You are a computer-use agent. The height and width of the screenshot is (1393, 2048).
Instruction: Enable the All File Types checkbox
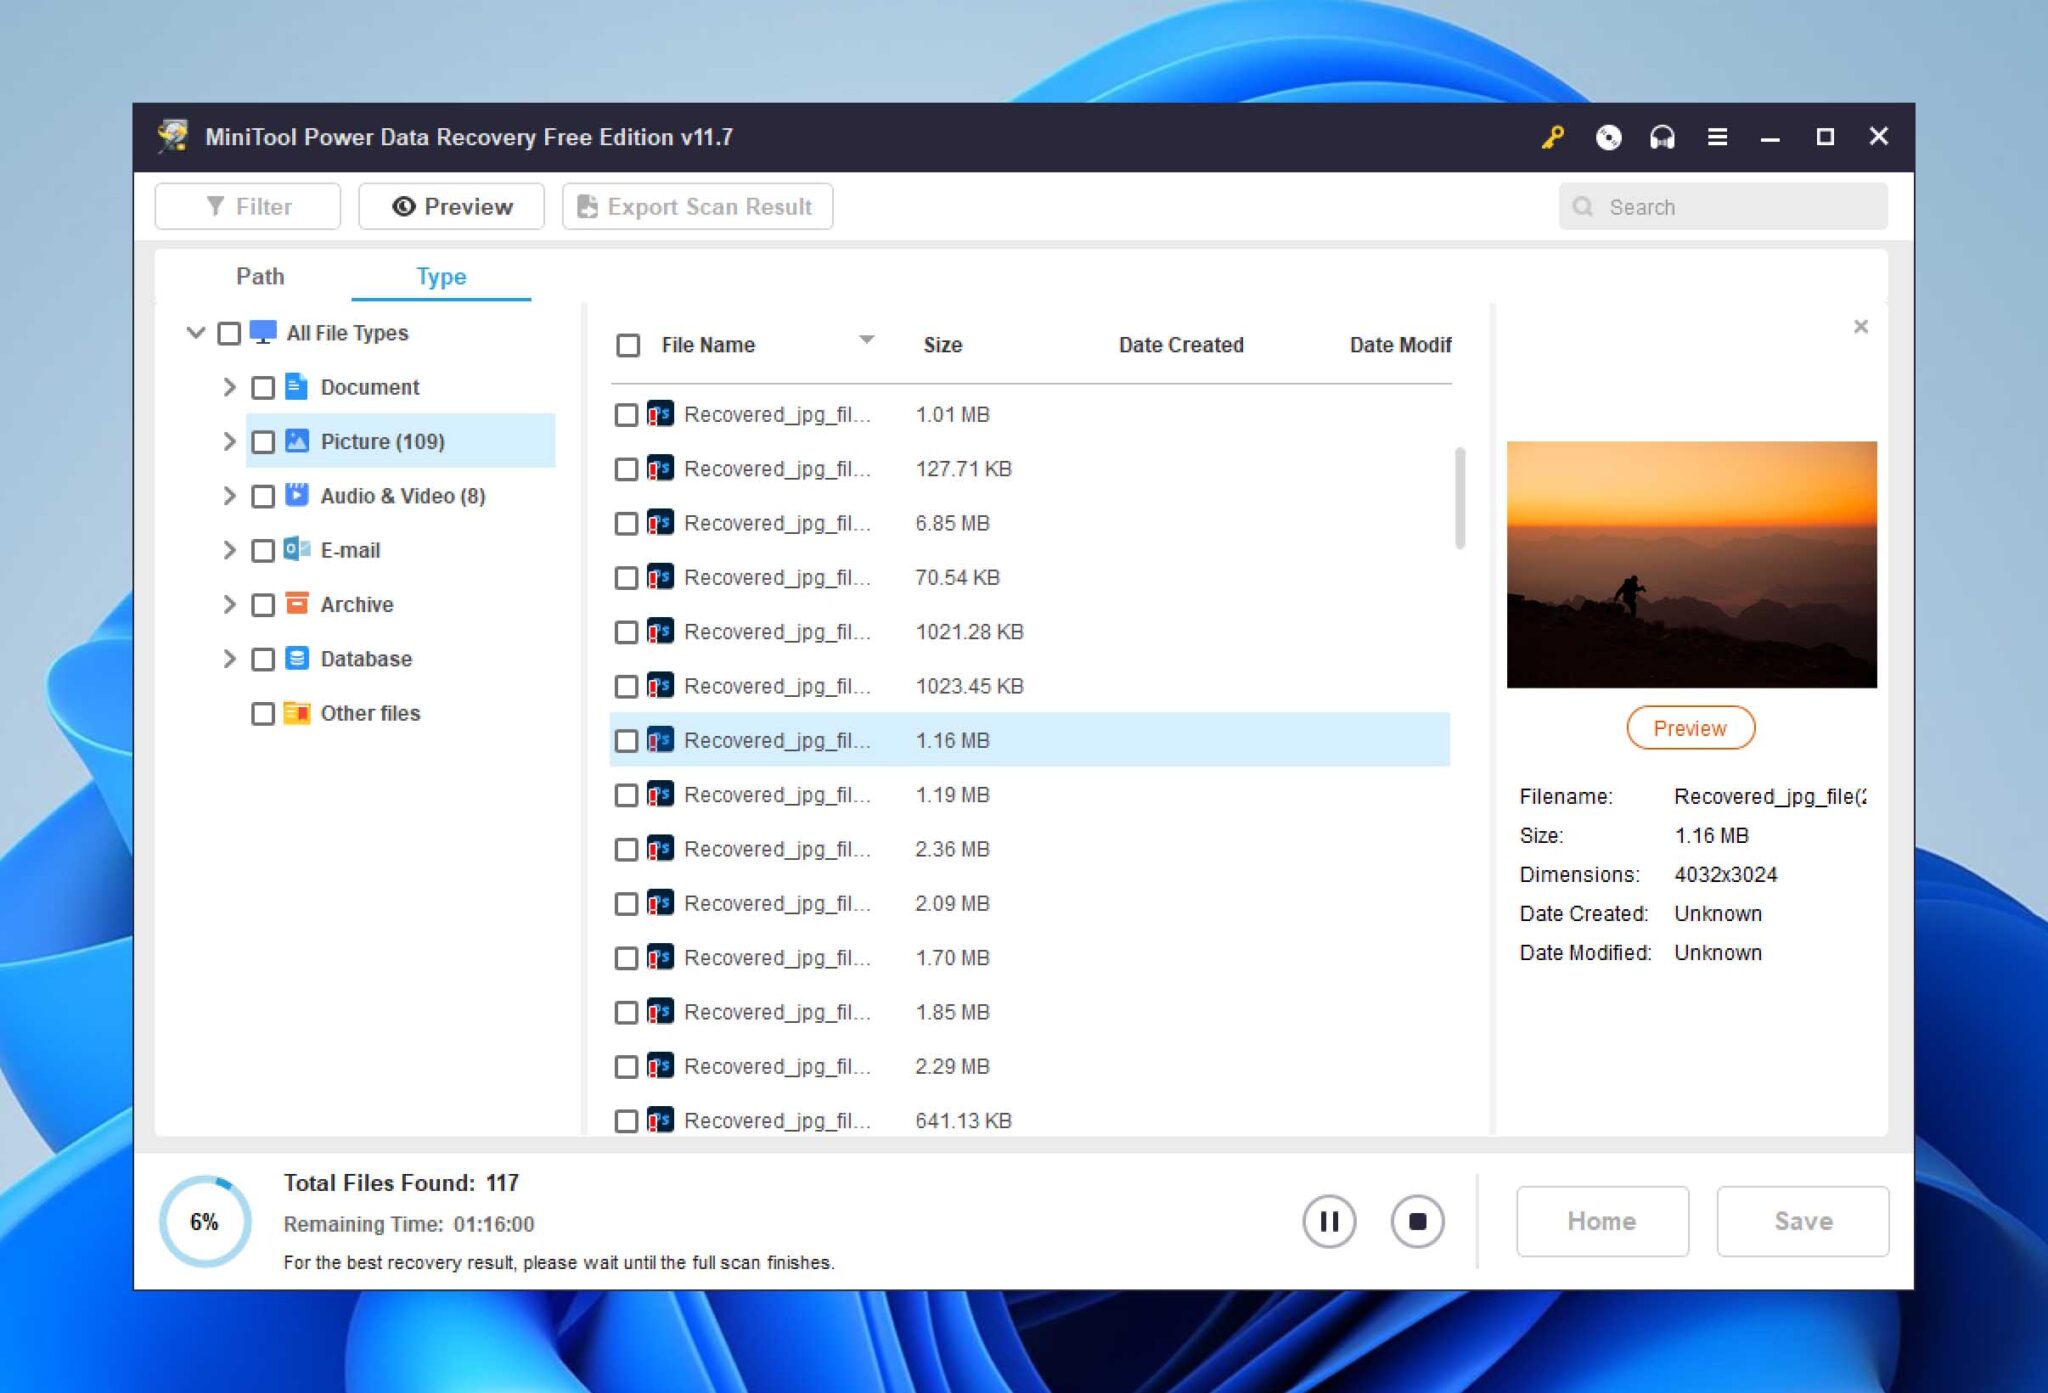227,332
